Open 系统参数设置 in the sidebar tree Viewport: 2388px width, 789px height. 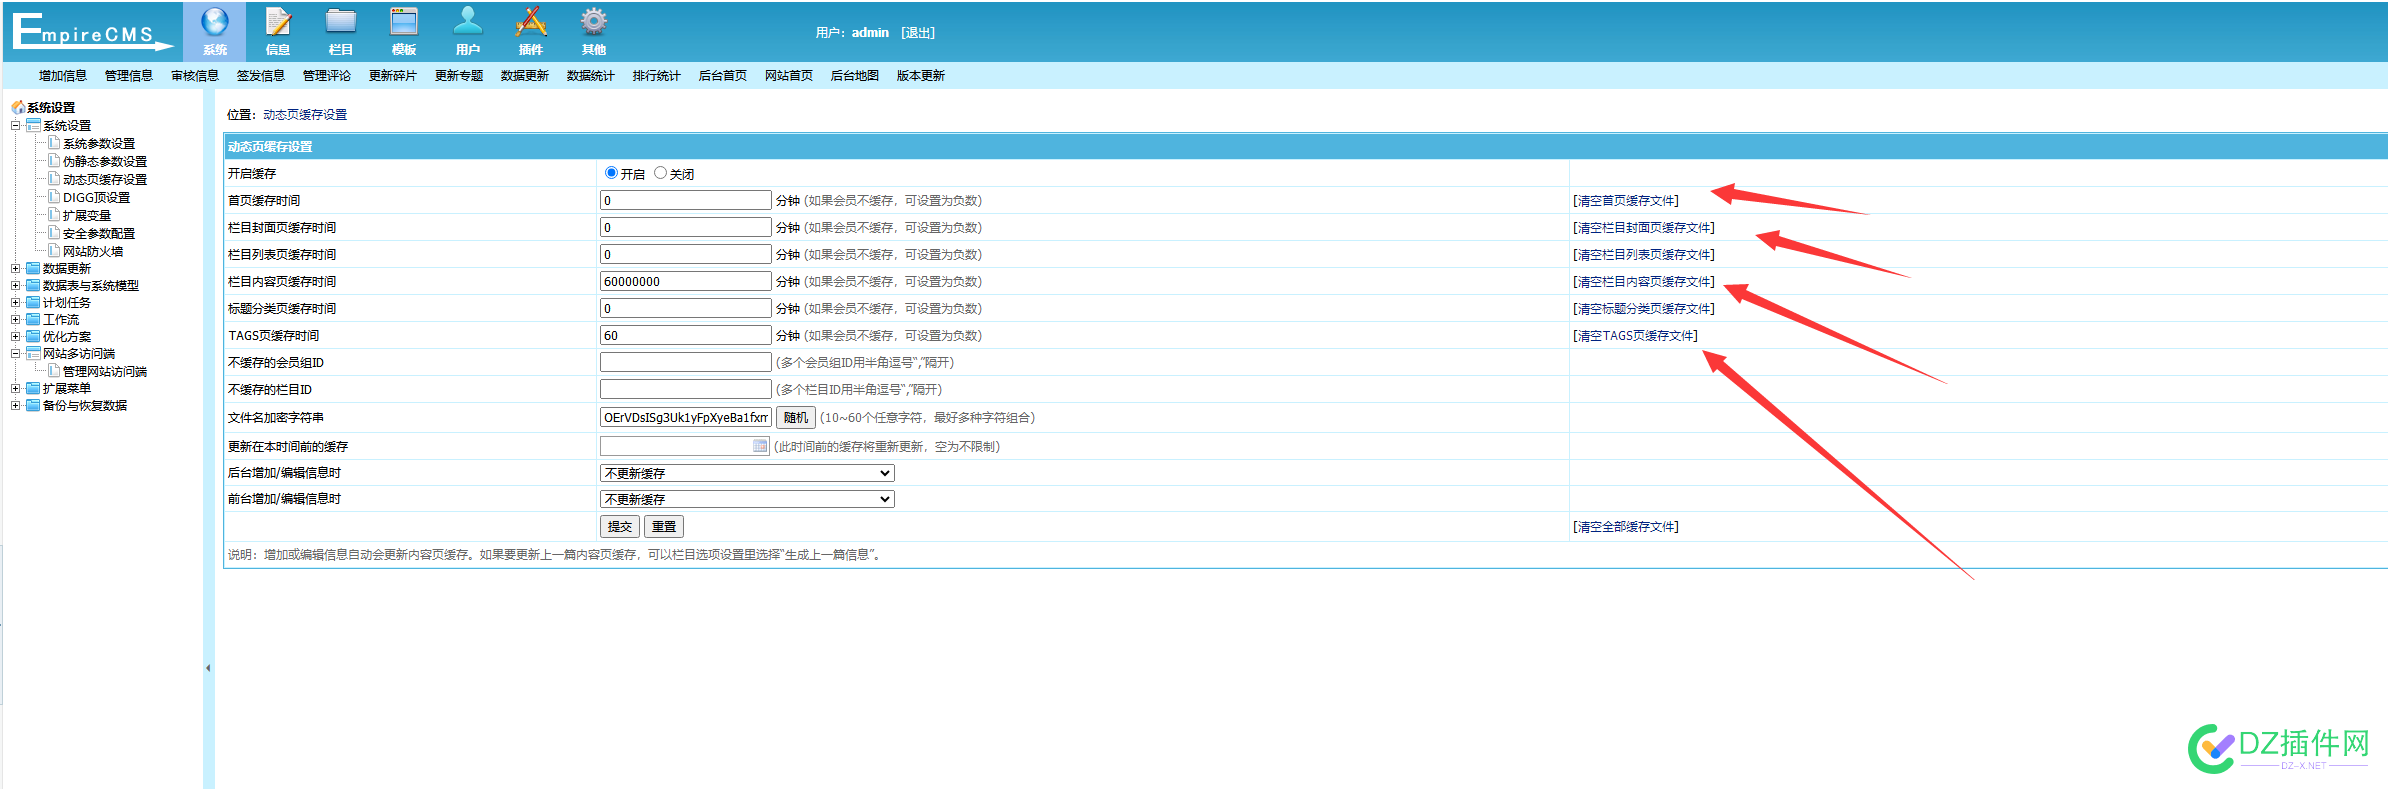(x=99, y=144)
